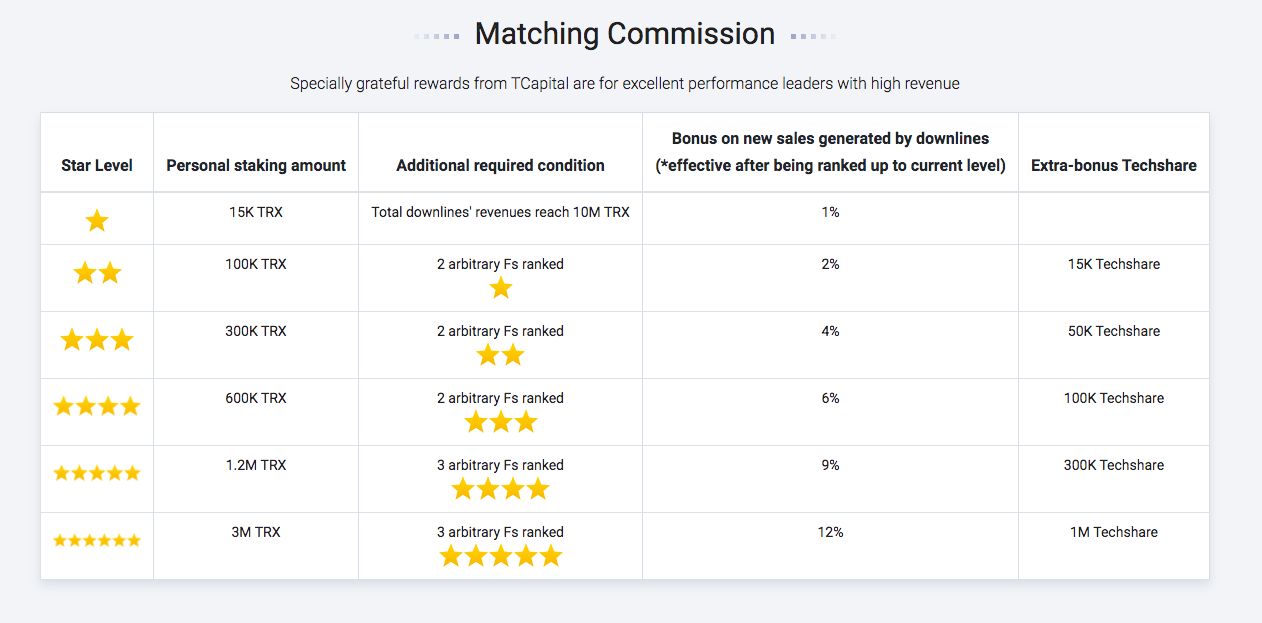The height and width of the screenshot is (623, 1262).
Task: Click the 15K TRX staking cell
Action: coord(256,212)
